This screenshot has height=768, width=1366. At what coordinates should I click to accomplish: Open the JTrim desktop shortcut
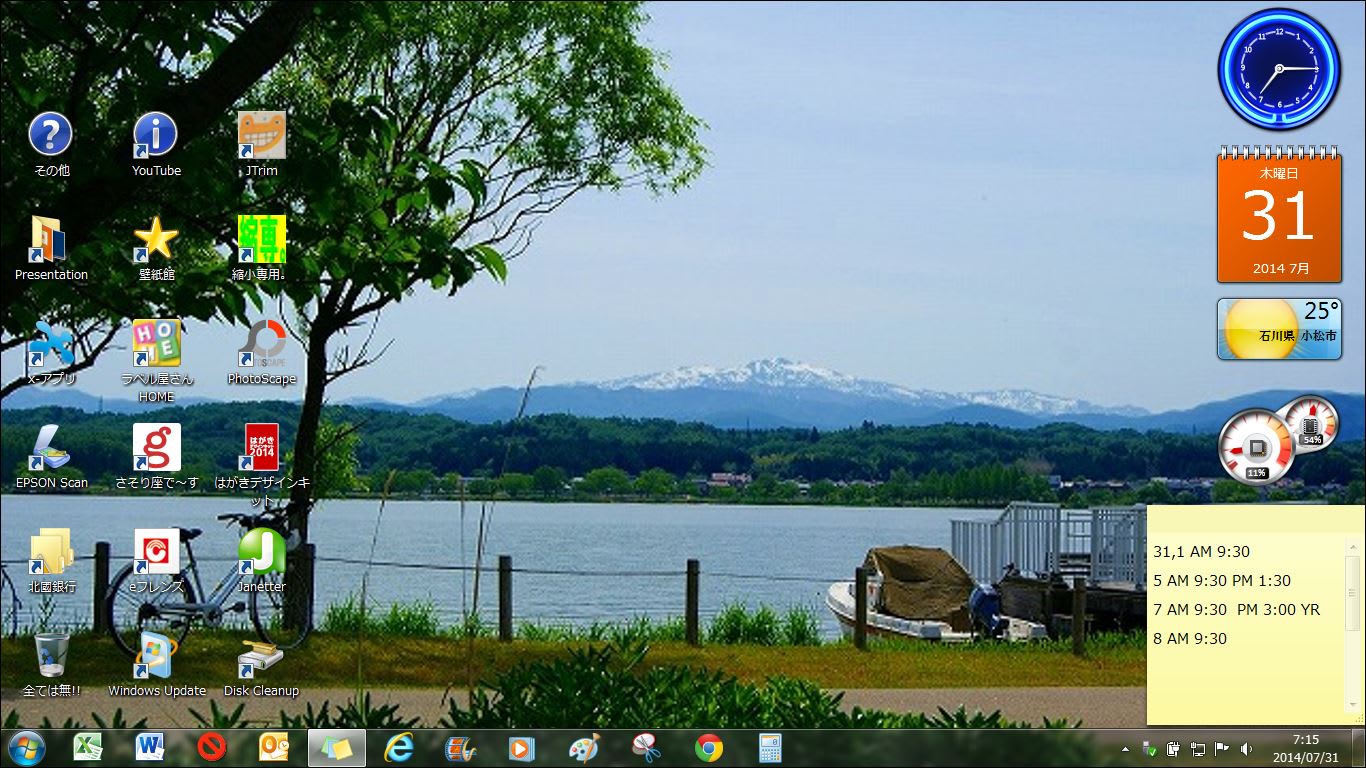click(262, 137)
